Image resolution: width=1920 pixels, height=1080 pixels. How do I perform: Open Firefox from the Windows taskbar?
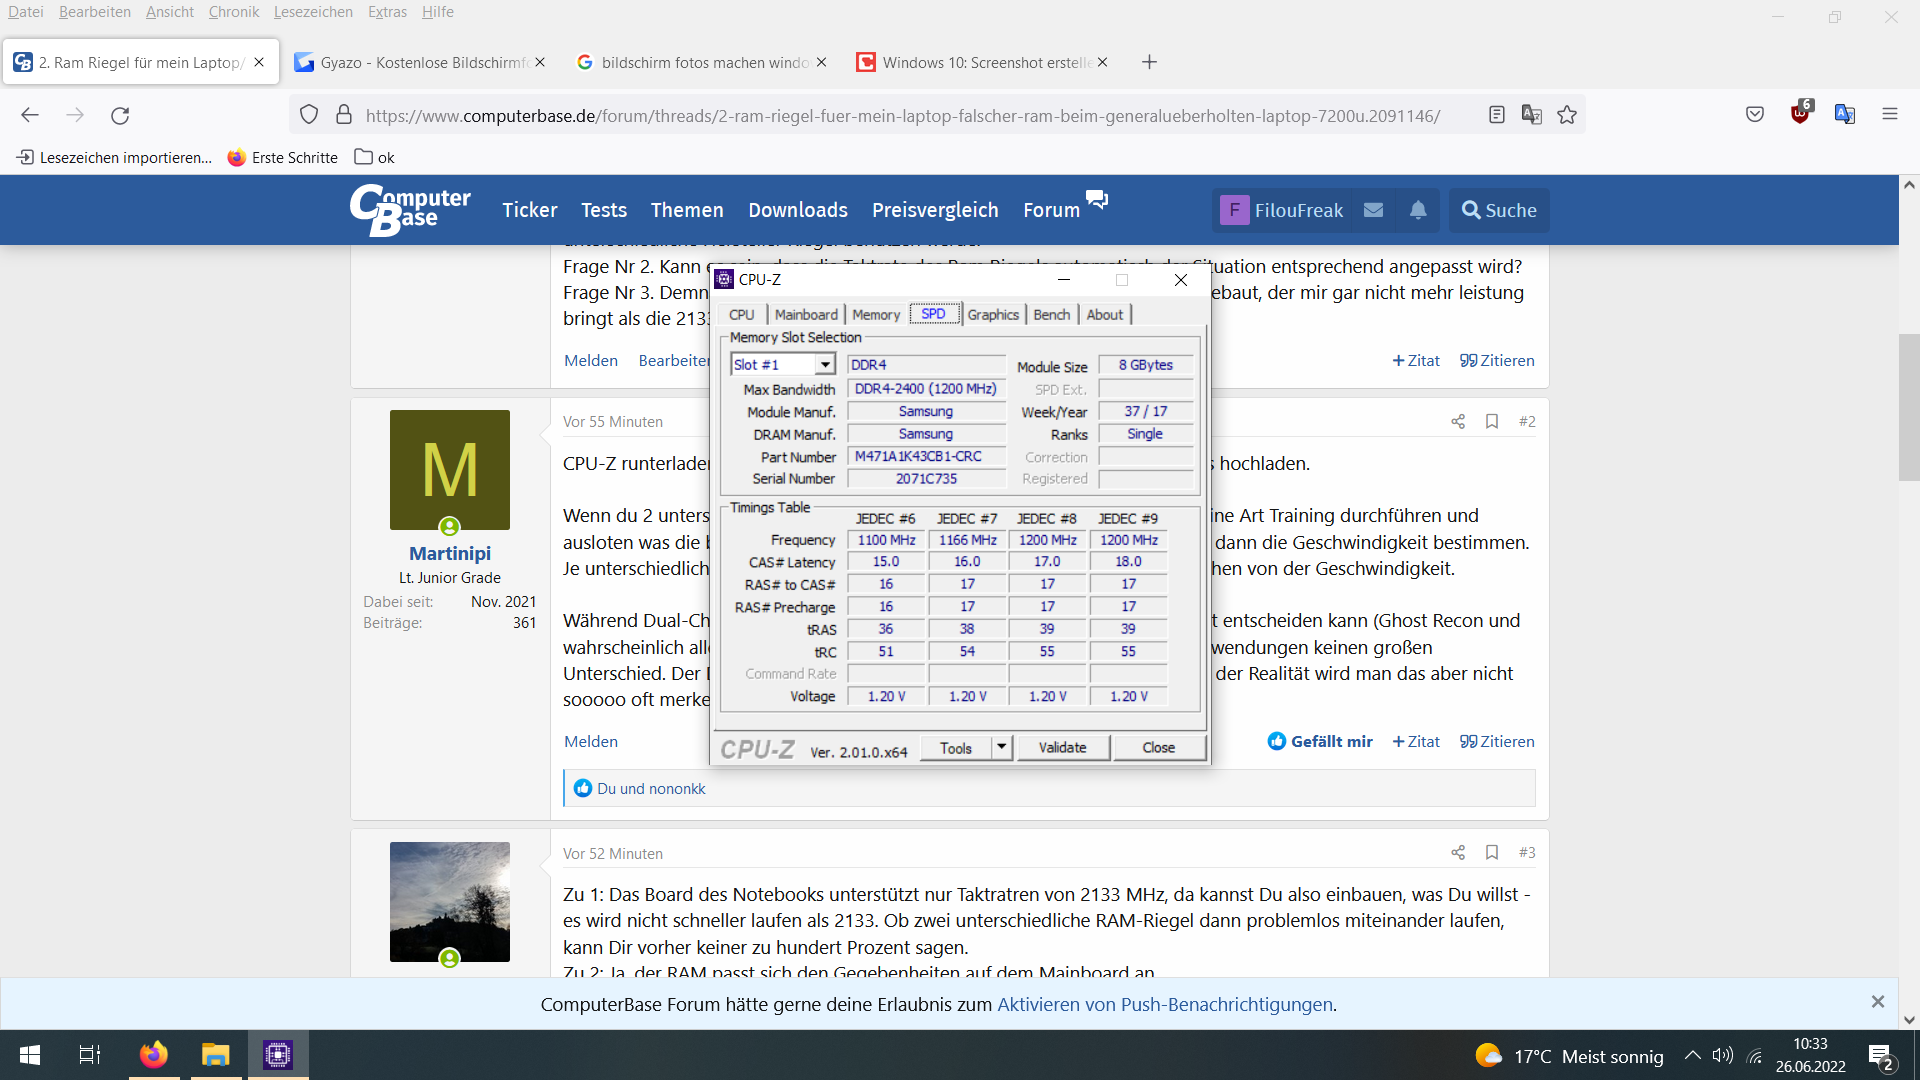(x=154, y=1055)
